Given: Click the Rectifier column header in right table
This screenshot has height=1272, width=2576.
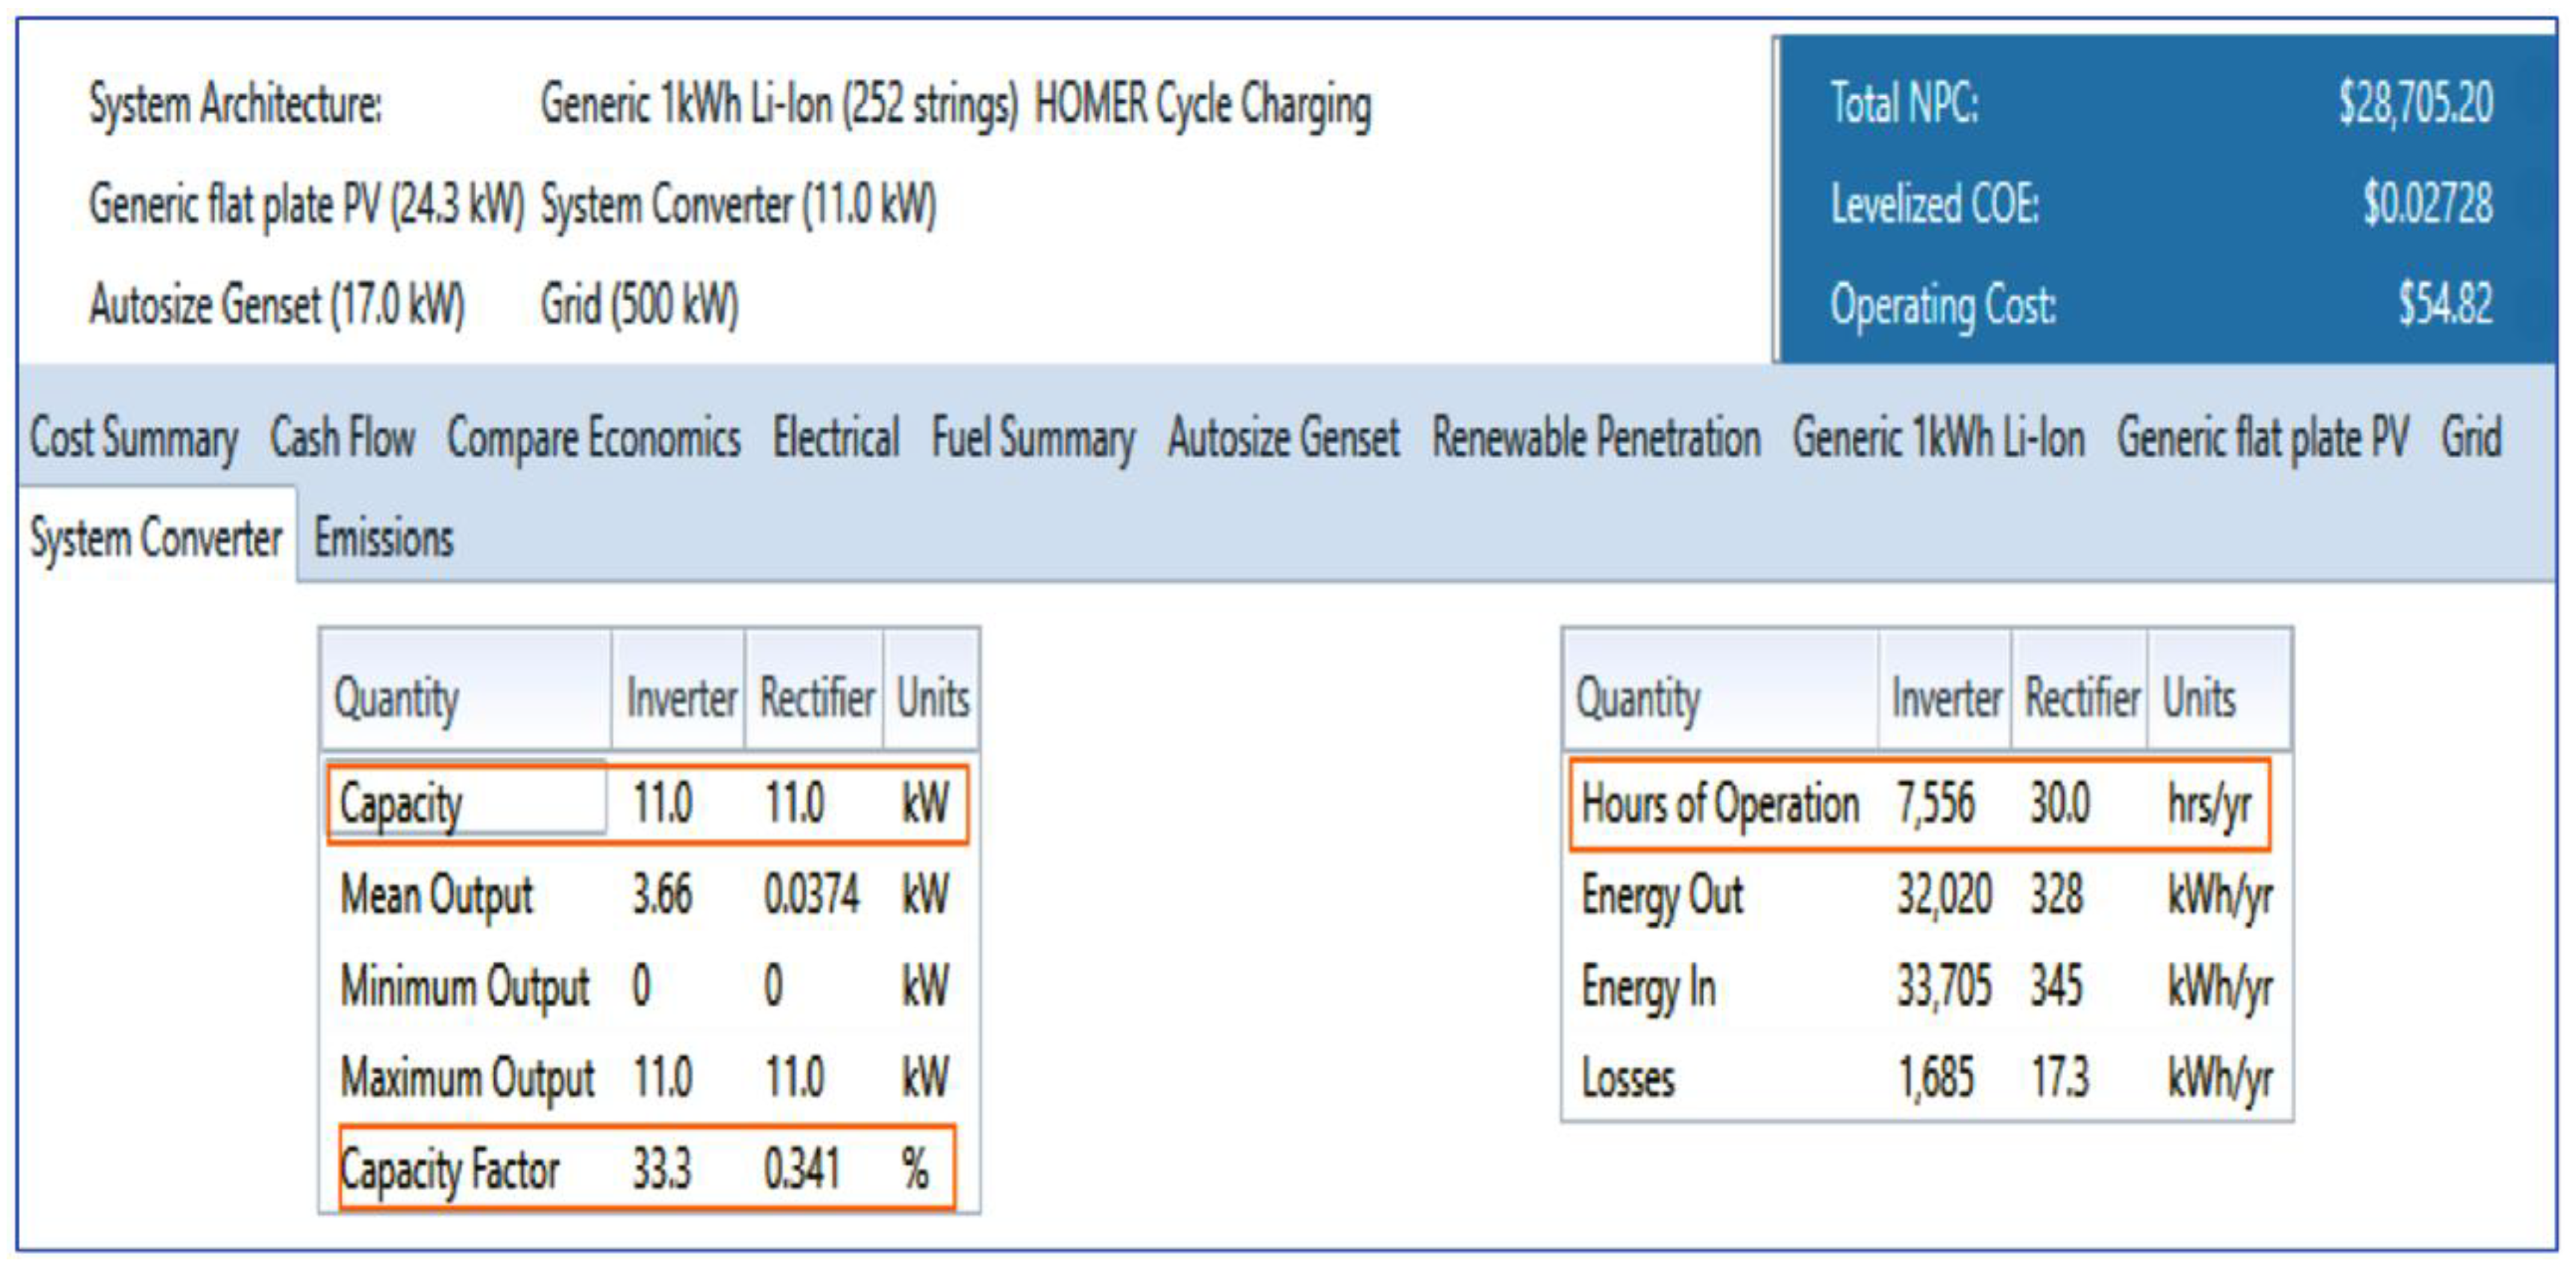Looking at the screenshot, I should click(x=2081, y=697).
